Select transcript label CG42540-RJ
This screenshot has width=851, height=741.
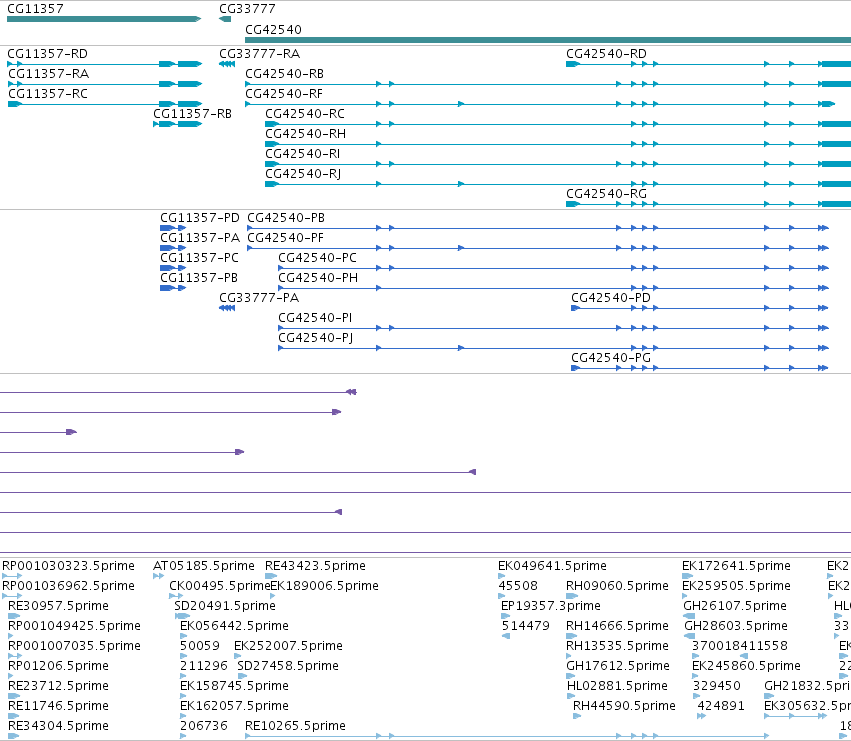[x=303, y=174]
